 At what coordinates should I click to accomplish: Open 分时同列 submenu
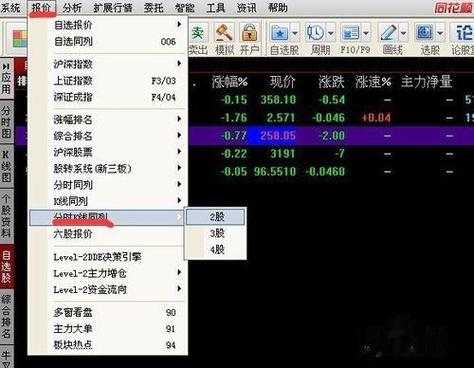click(107, 185)
